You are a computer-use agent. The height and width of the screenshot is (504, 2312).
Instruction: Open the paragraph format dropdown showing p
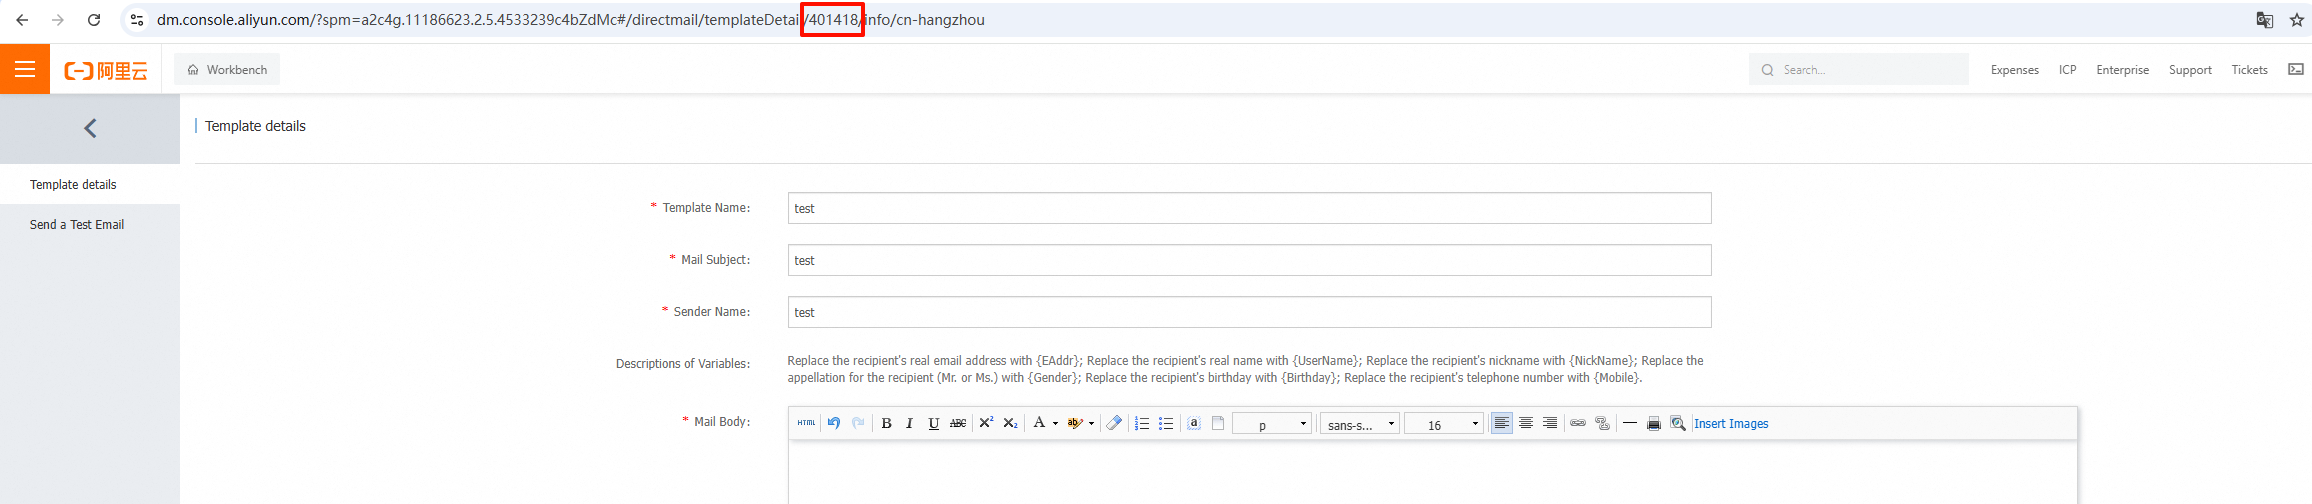pyautogui.click(x=1271, y=424)
